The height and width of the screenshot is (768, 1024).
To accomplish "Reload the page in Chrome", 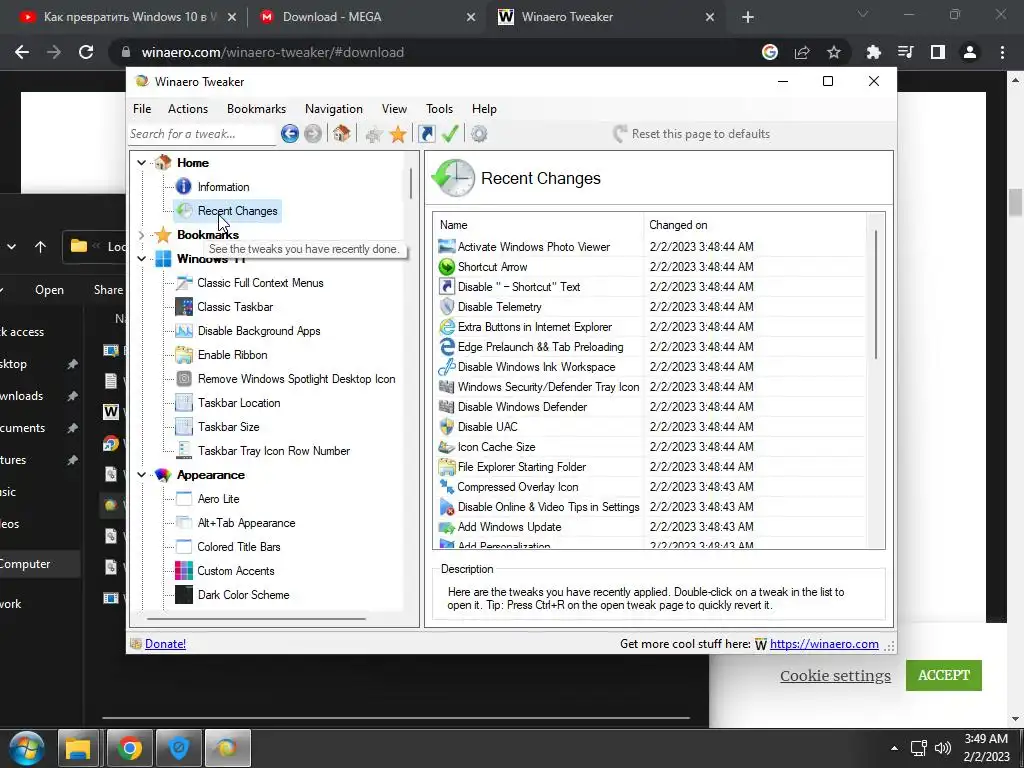I will 86,52.
